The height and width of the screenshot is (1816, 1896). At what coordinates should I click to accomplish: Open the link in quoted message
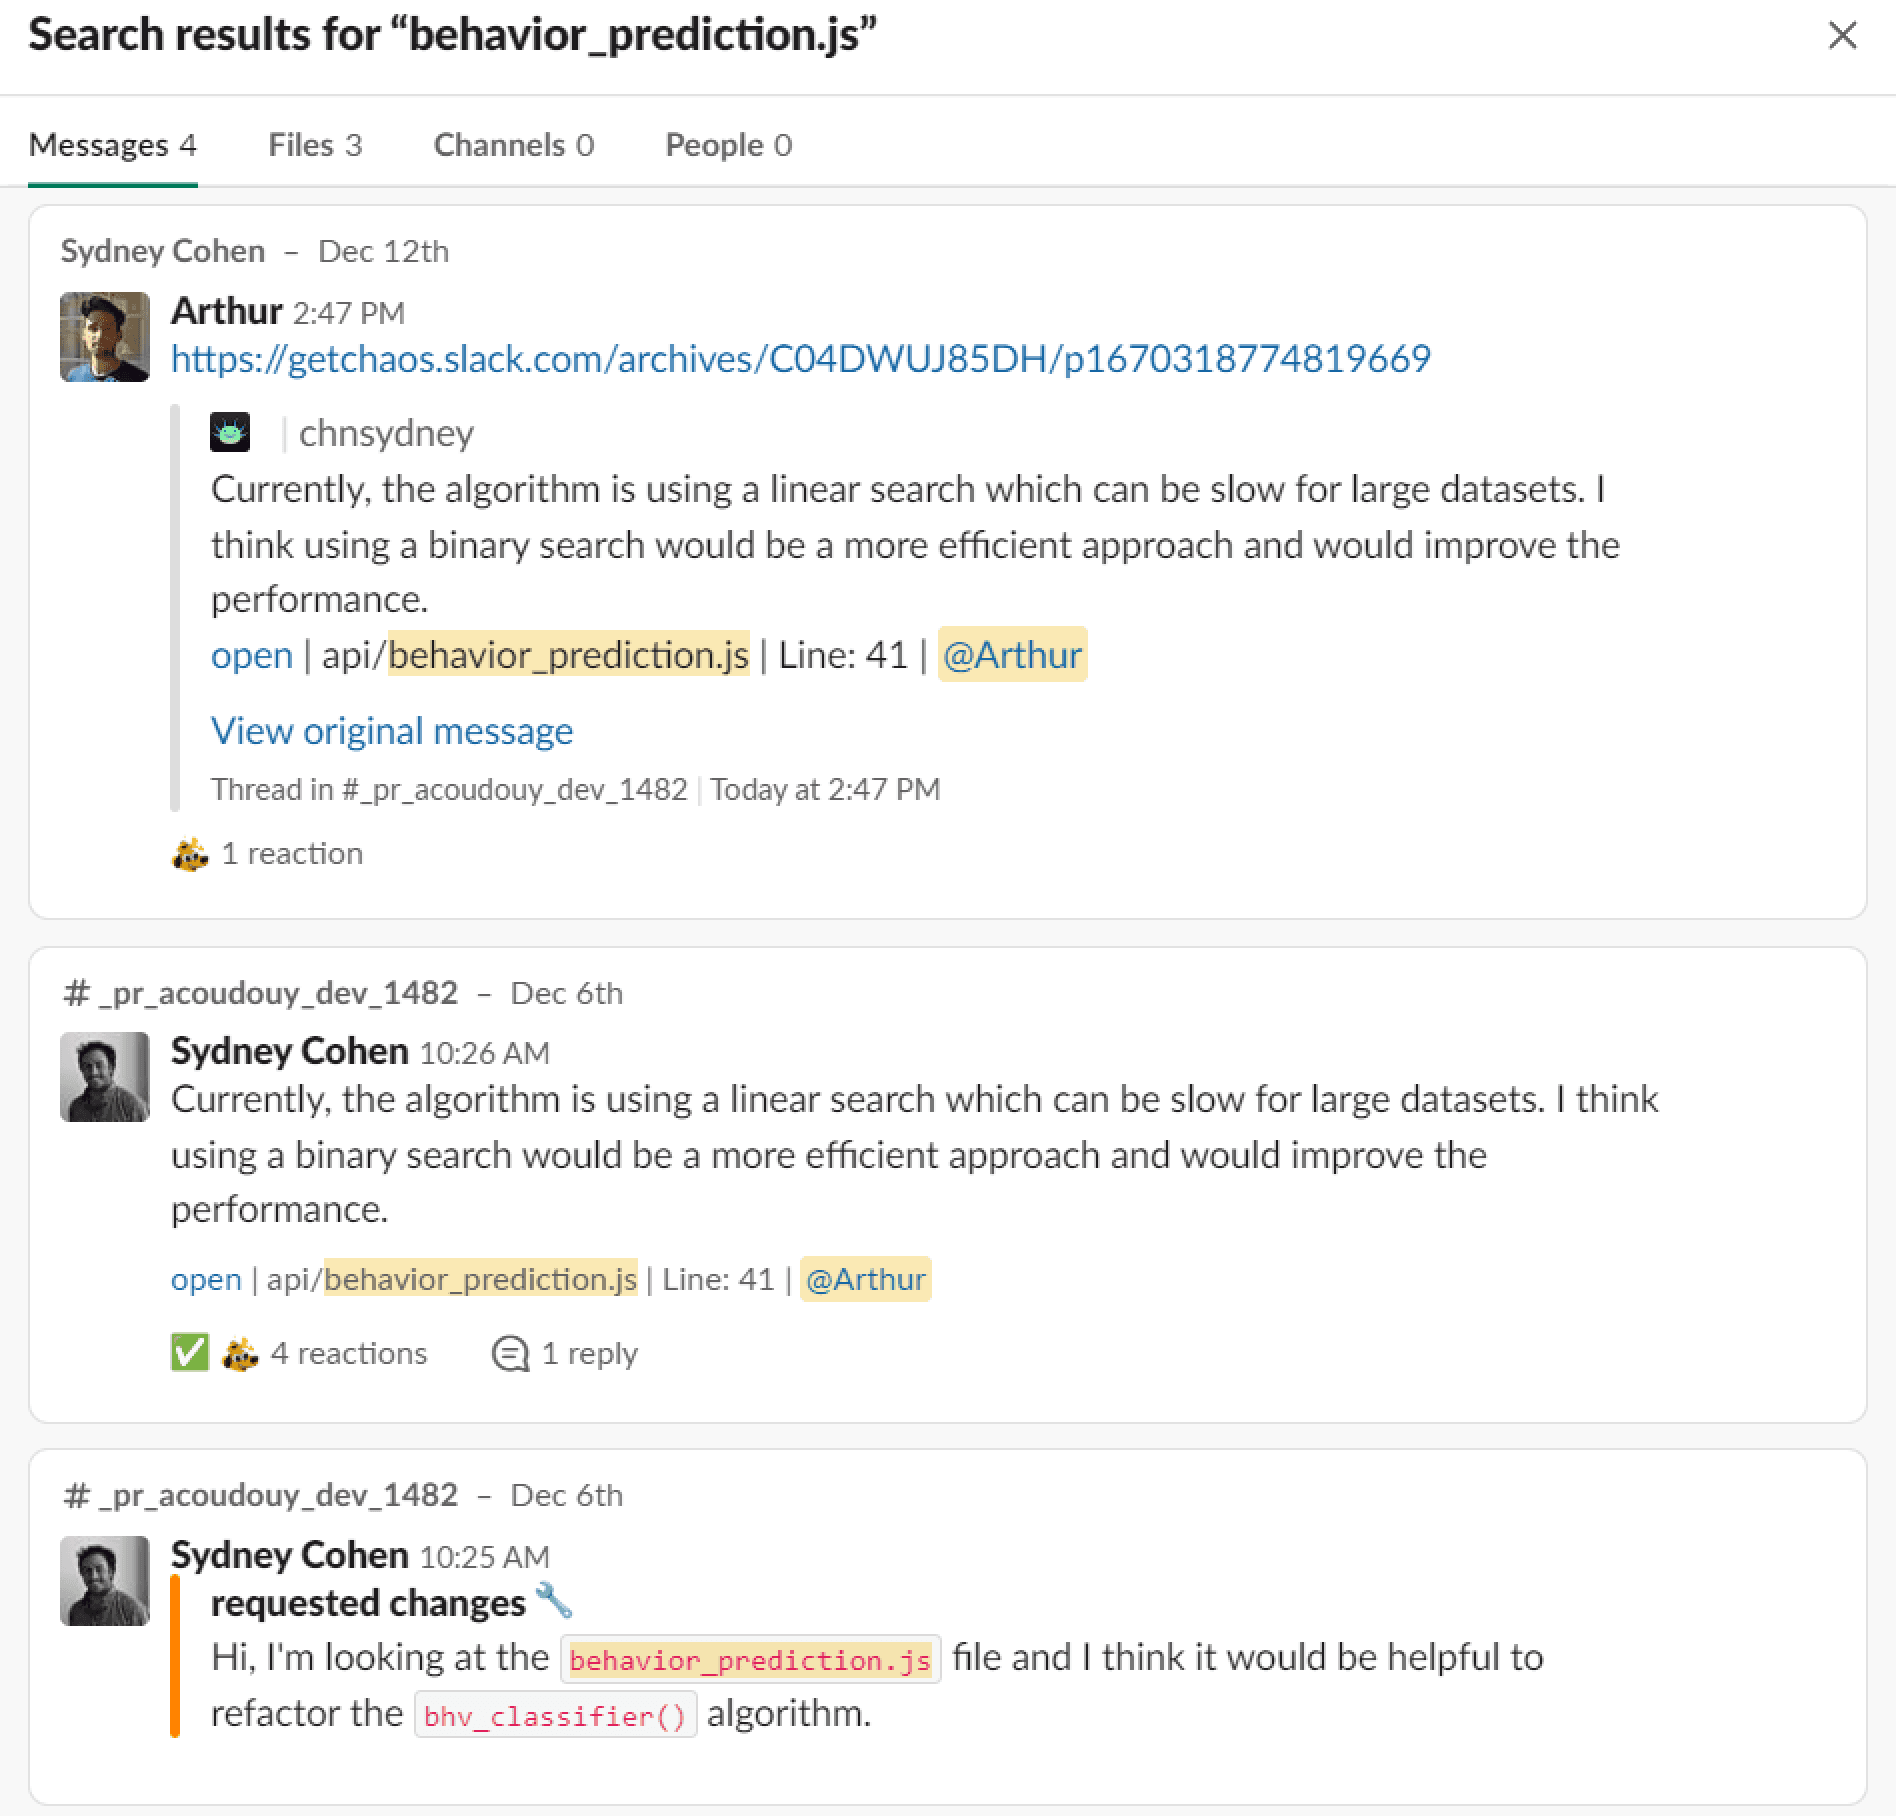tap(252, 655)
